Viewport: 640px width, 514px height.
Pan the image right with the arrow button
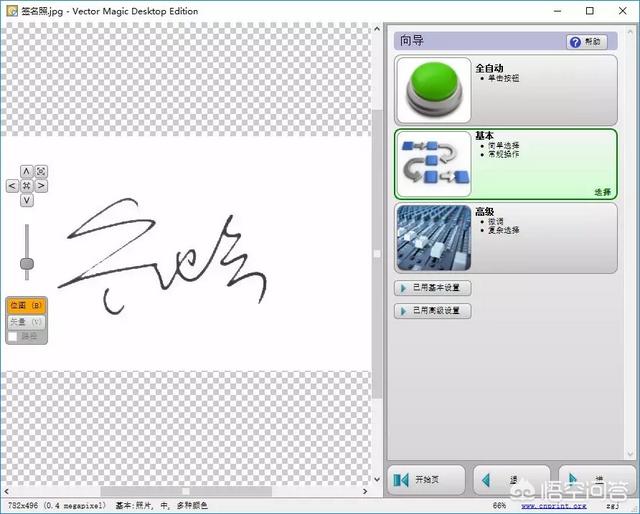(42, 185)
